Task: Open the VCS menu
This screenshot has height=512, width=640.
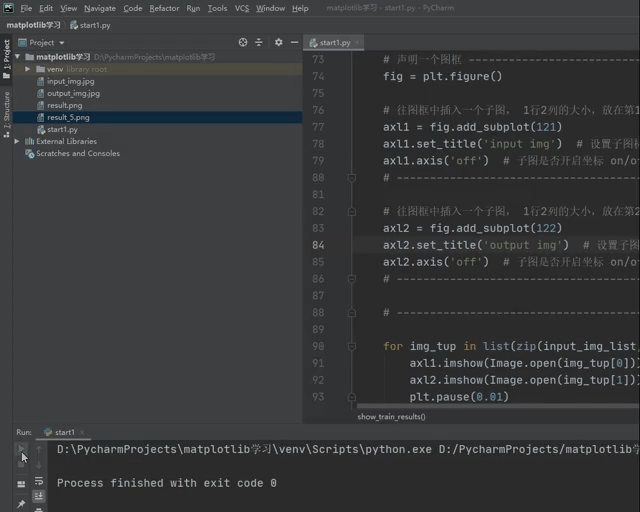Action: [242, 8]
